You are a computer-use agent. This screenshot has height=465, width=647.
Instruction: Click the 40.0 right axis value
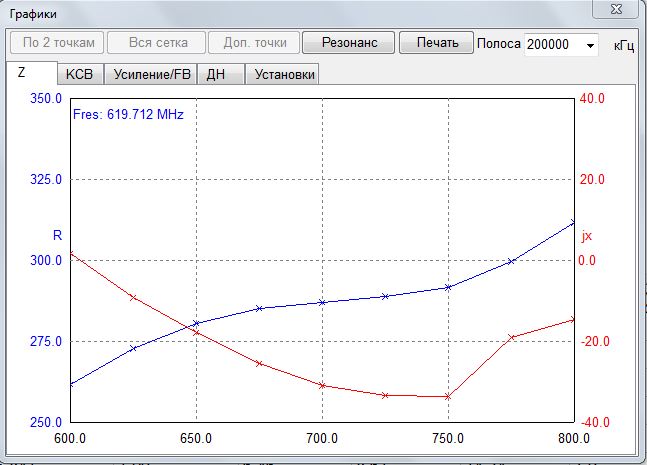(x=592, y=99)
